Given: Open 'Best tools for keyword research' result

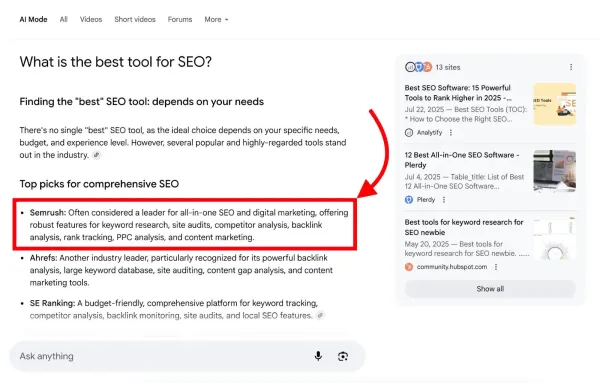Looking at the screenshot, I should click(464, 227).
